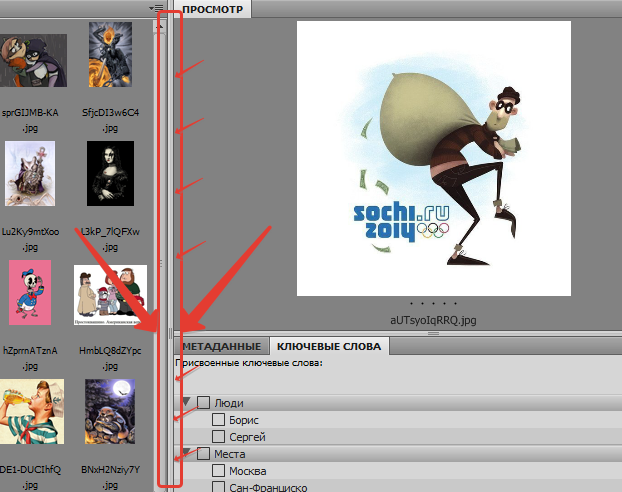
Task: Select the hZprrnATznA.jpg duck skeleton thumbnail
Action: point(30,291)
